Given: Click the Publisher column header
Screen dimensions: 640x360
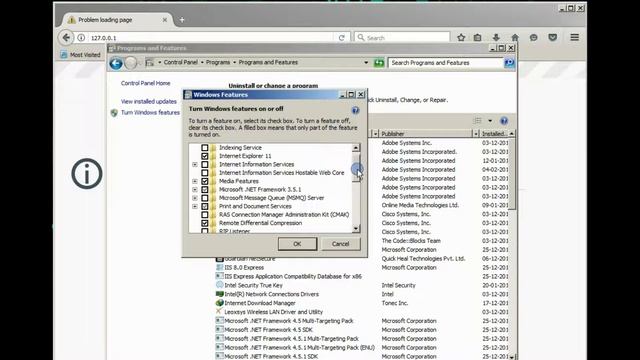Looking at the screenshot, I should (x=426, y=133).
